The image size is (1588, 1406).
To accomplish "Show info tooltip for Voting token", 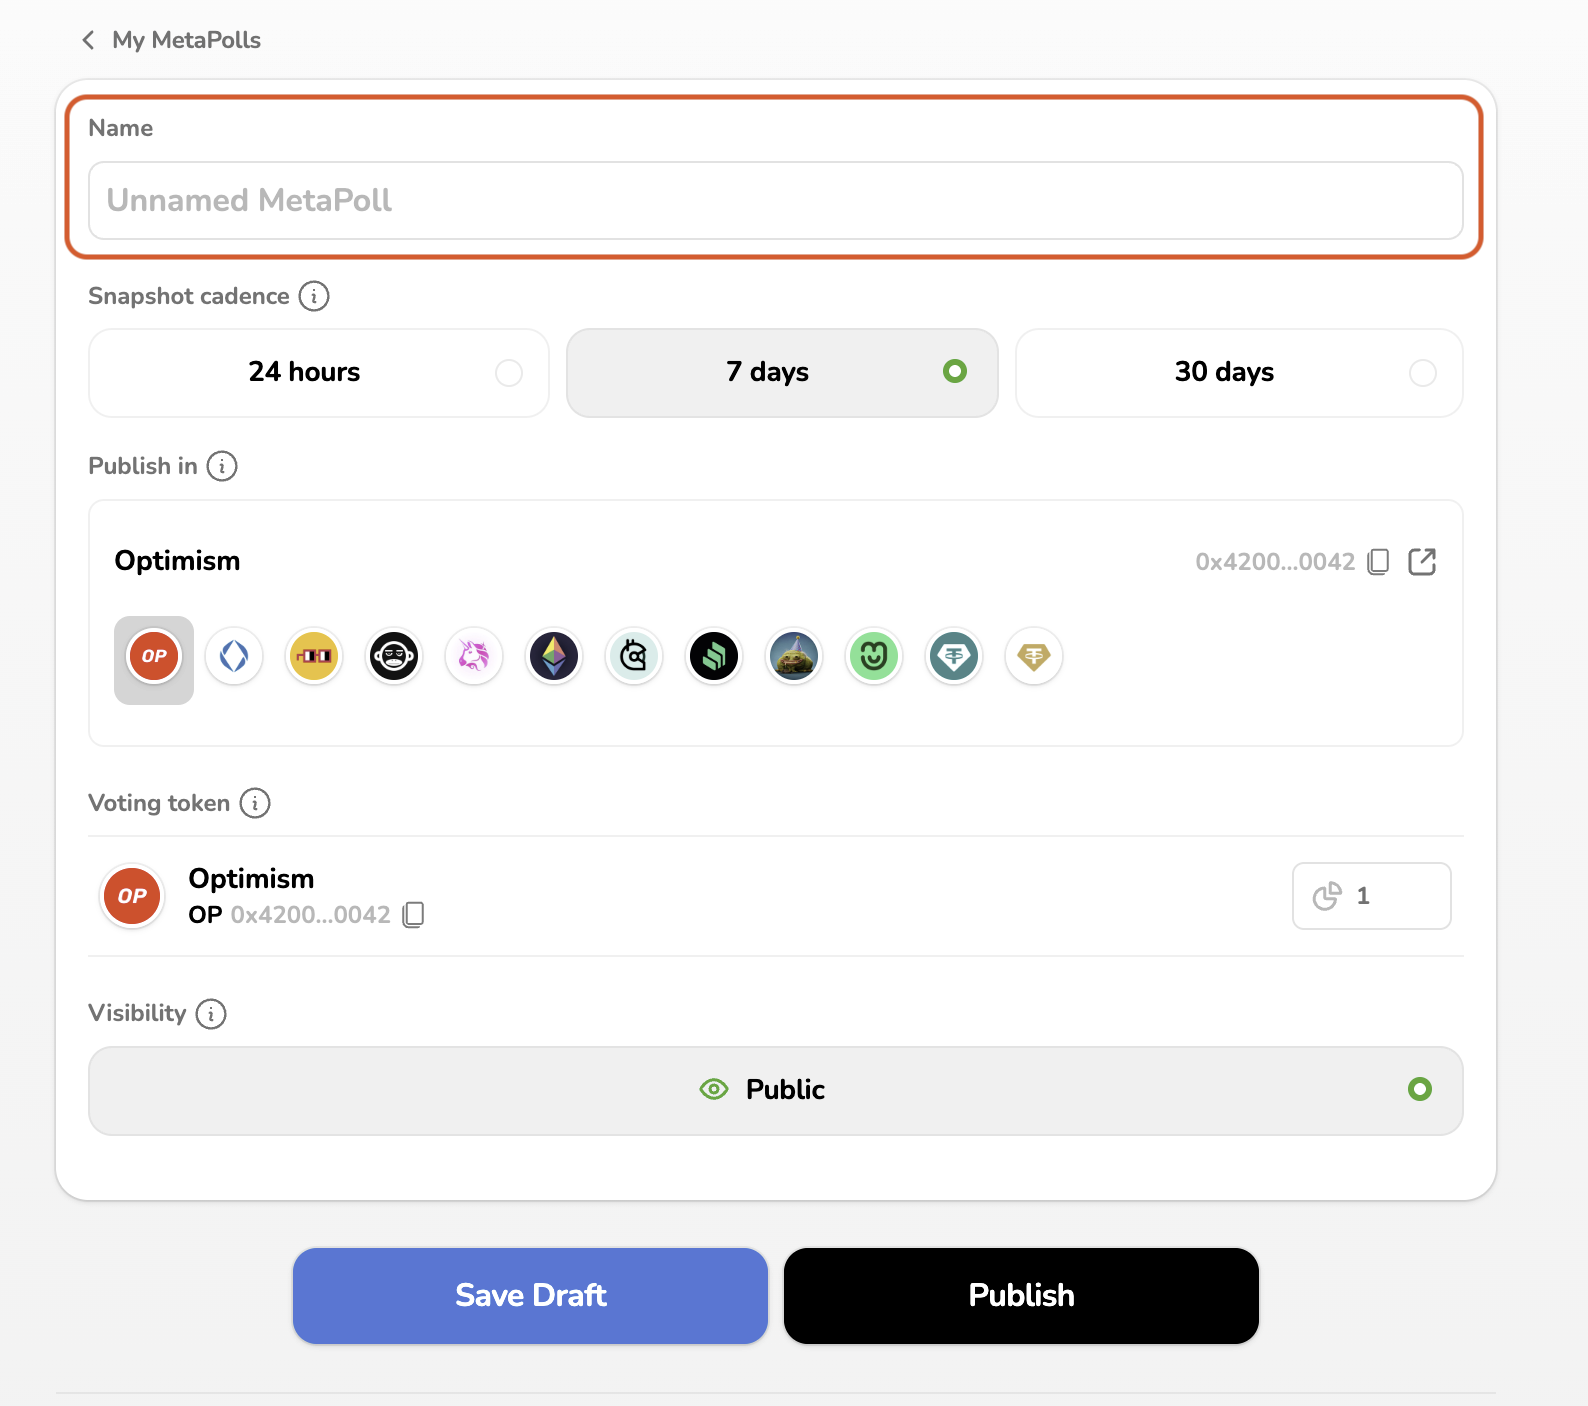I will 255,803.
